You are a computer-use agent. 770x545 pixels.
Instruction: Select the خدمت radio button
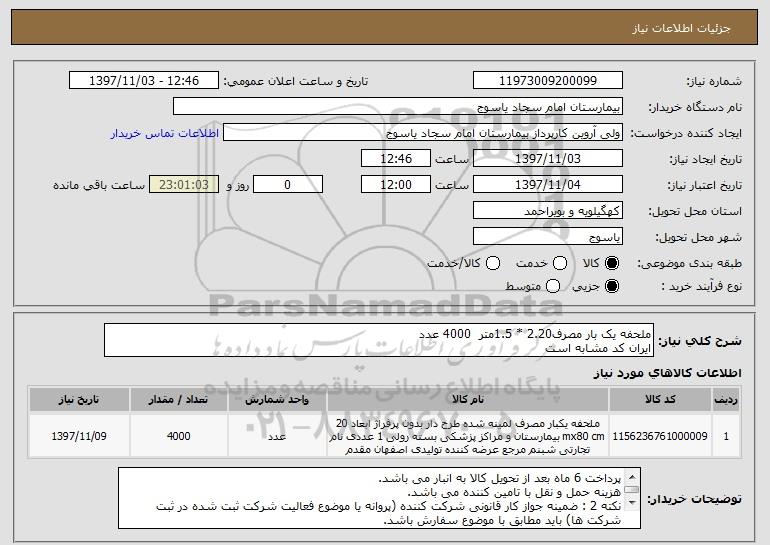point(560,264)
